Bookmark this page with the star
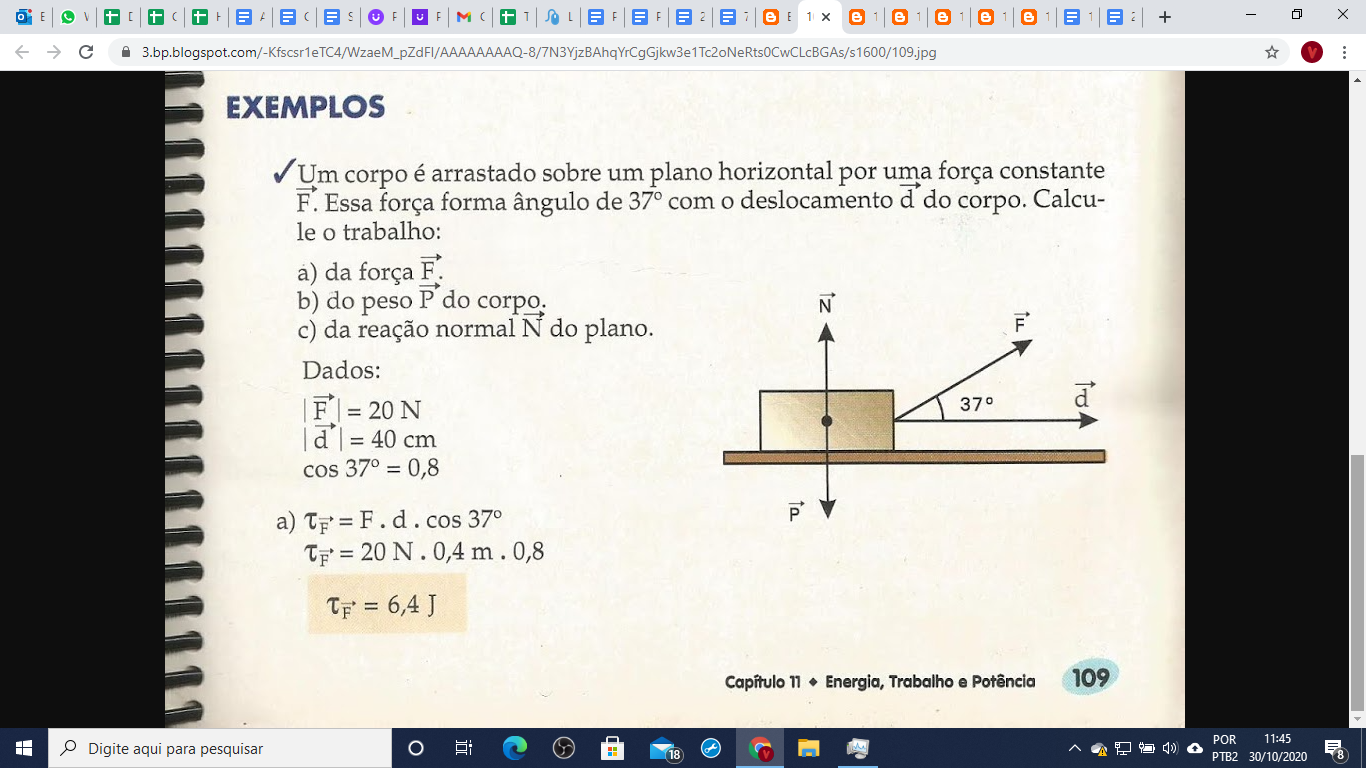This screenshot has height=768, width=1366. [1272, 52]
